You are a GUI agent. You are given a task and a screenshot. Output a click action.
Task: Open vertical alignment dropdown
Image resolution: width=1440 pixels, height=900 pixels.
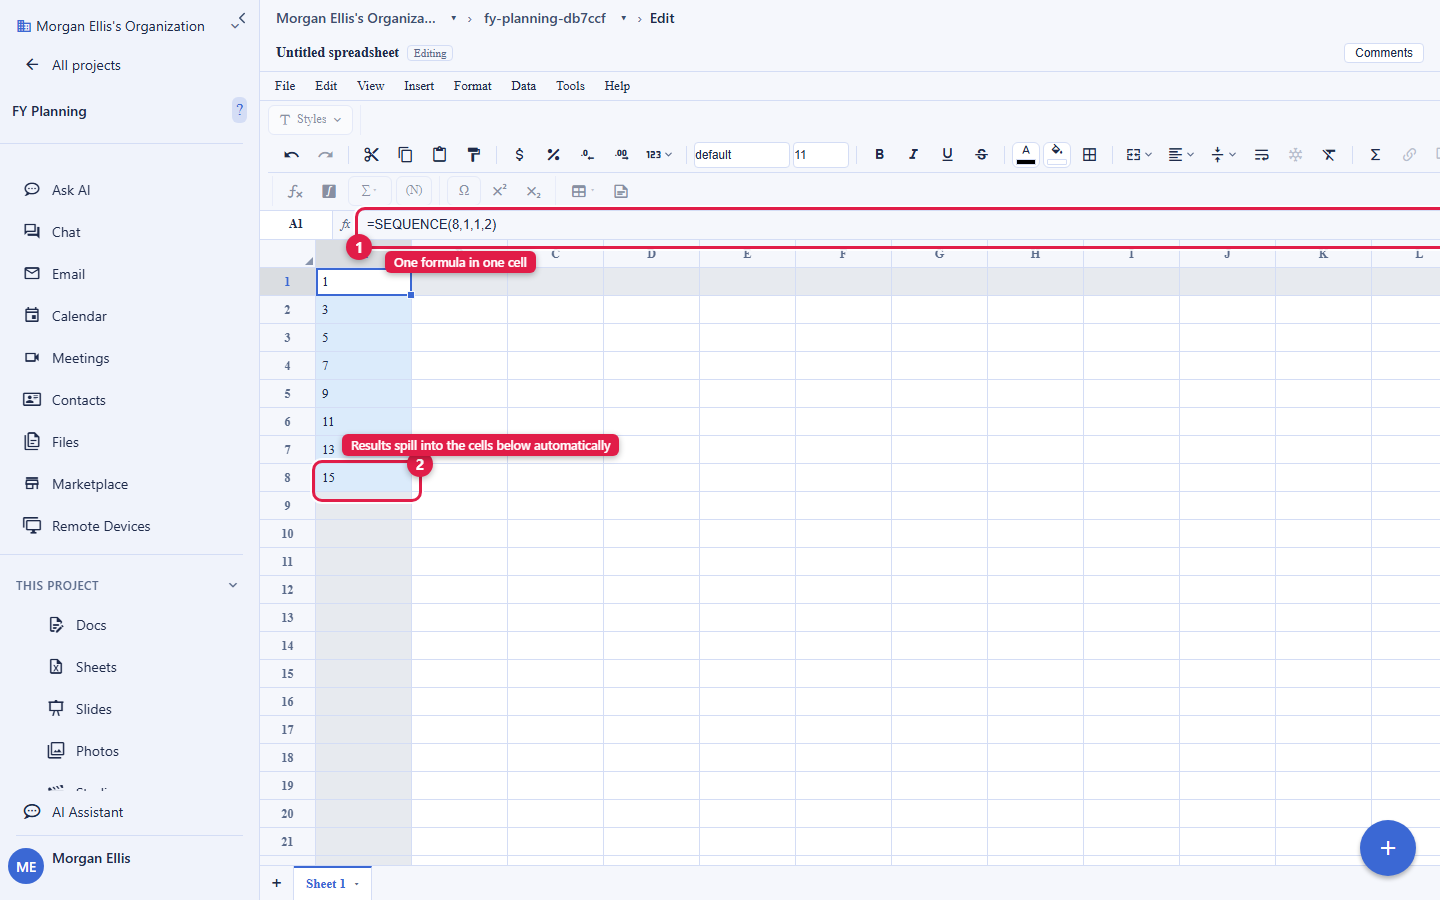(x=1223, y=155)
